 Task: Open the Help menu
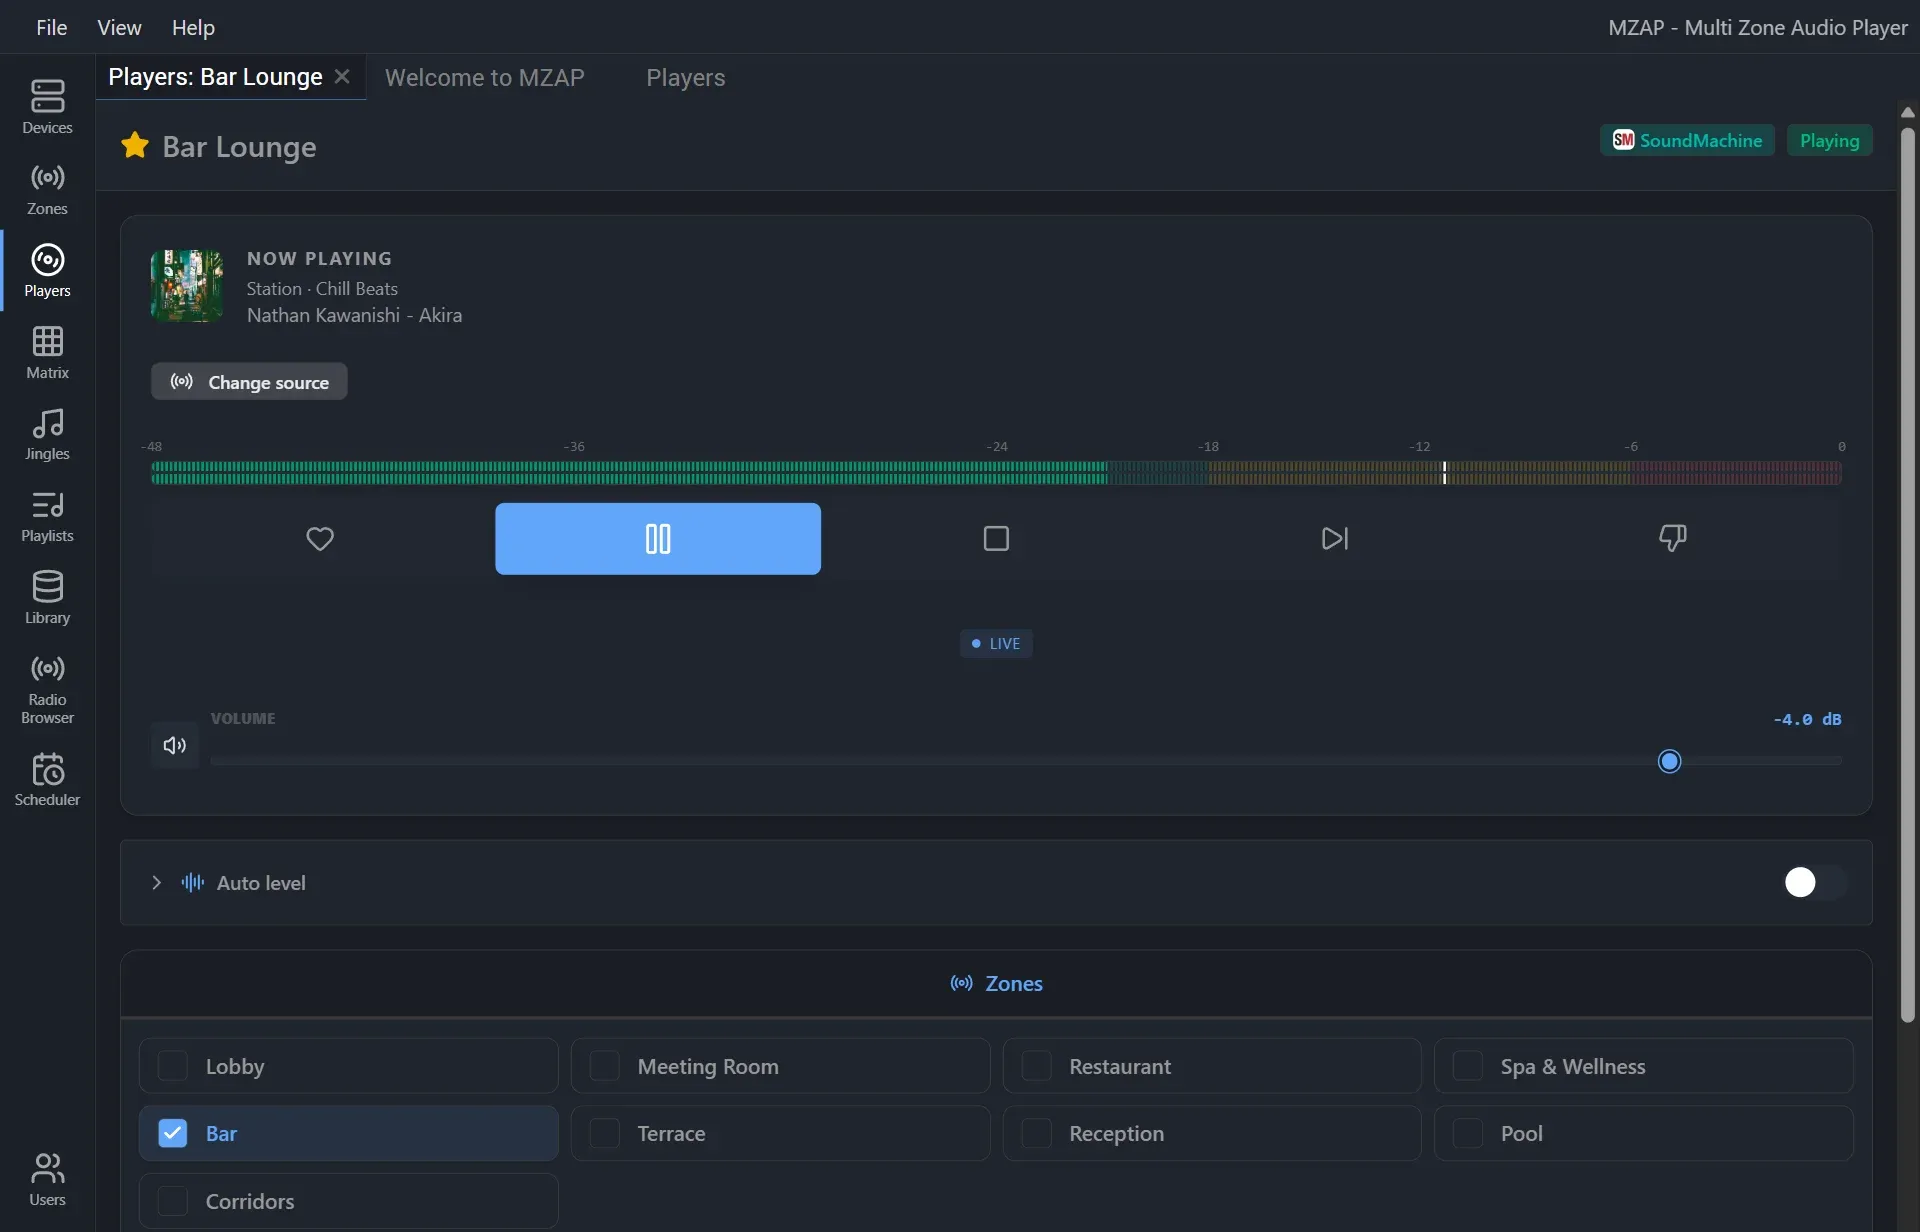pyautogui.click(x=193, y=27)
